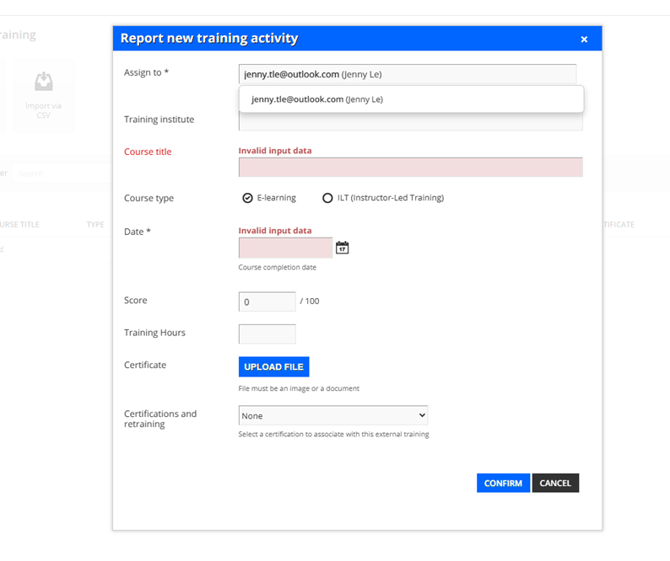The image size is (670, 561).
Task: Click the invalid Course title field
Action: tap(410, 167)
